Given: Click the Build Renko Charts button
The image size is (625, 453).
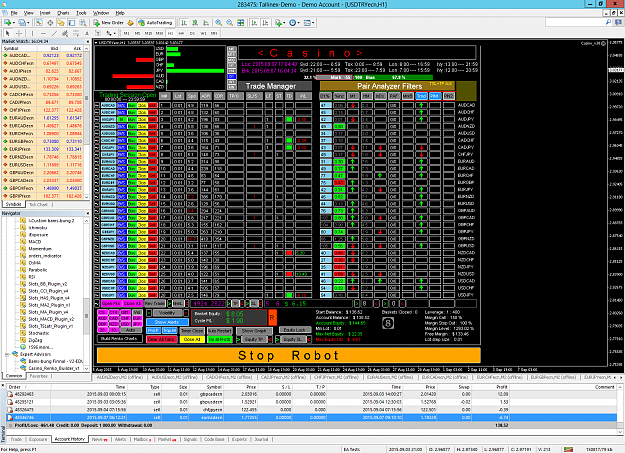Looking at the screenshot, I should (x=119, y=339).
